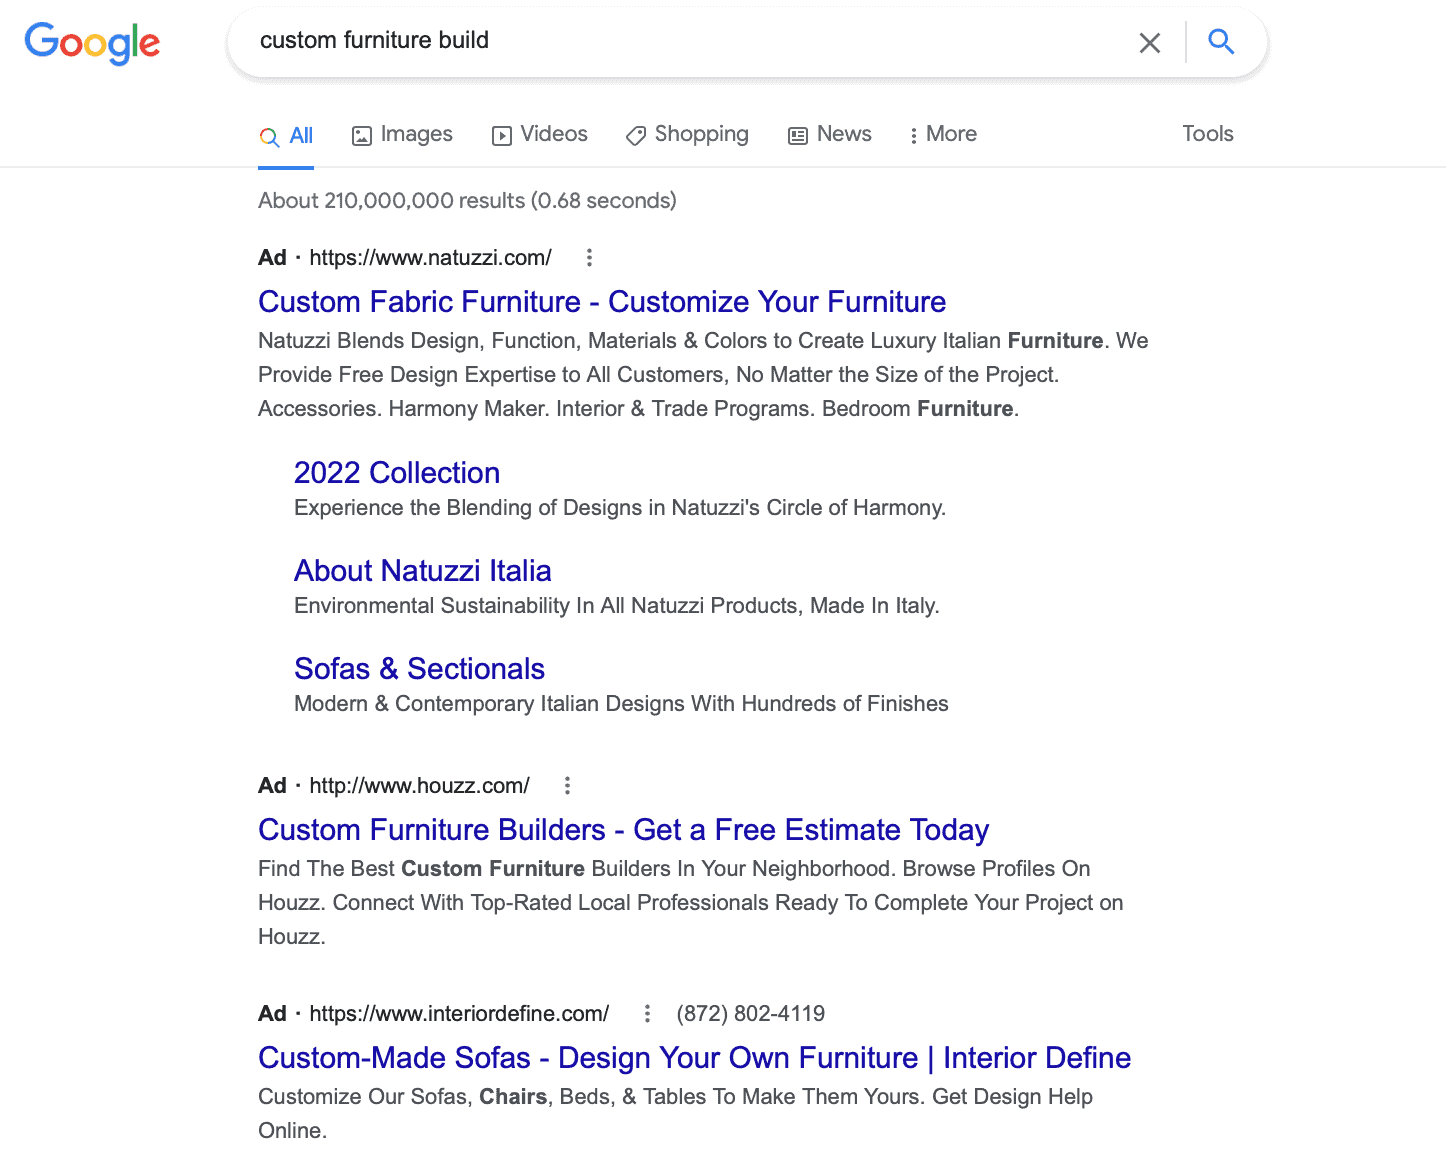Click the https://www.natuzzi.com/ URL text

(x=430, y=258)
